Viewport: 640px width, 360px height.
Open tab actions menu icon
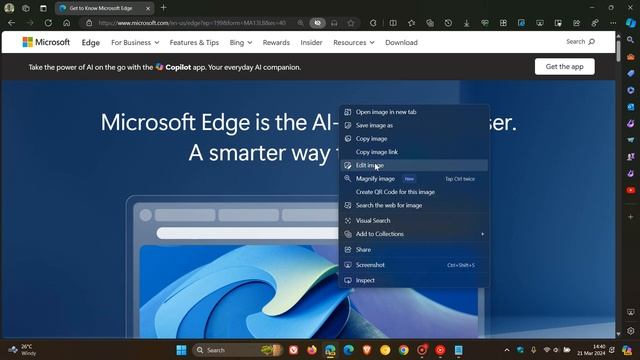pos(43,8)
